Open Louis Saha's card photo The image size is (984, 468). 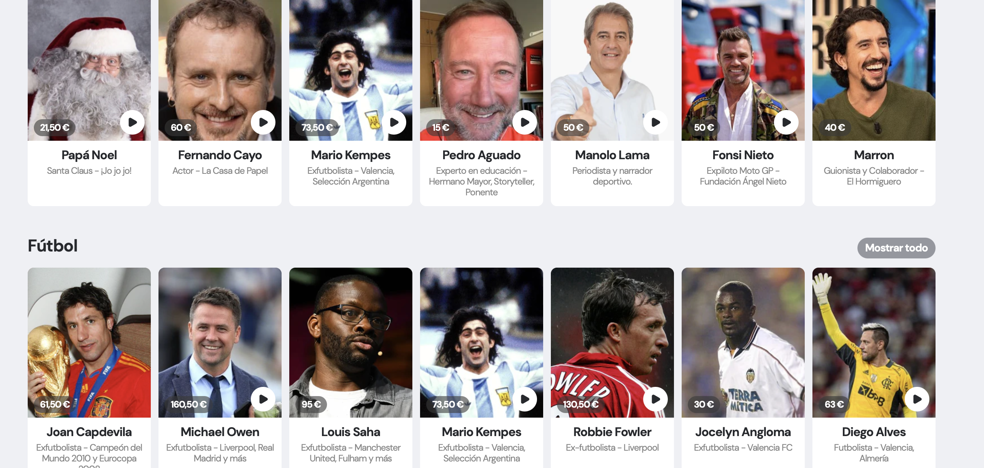[x=351, y=343]
